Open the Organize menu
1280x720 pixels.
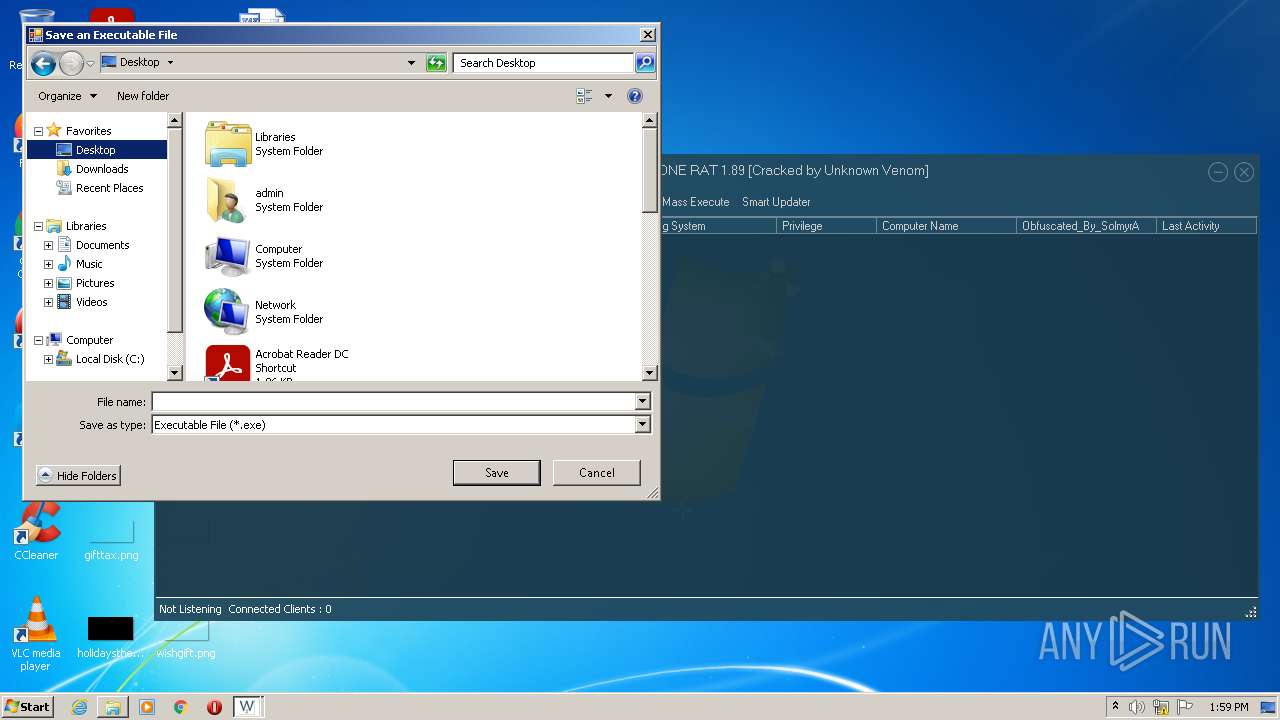(x=68, y=96)
